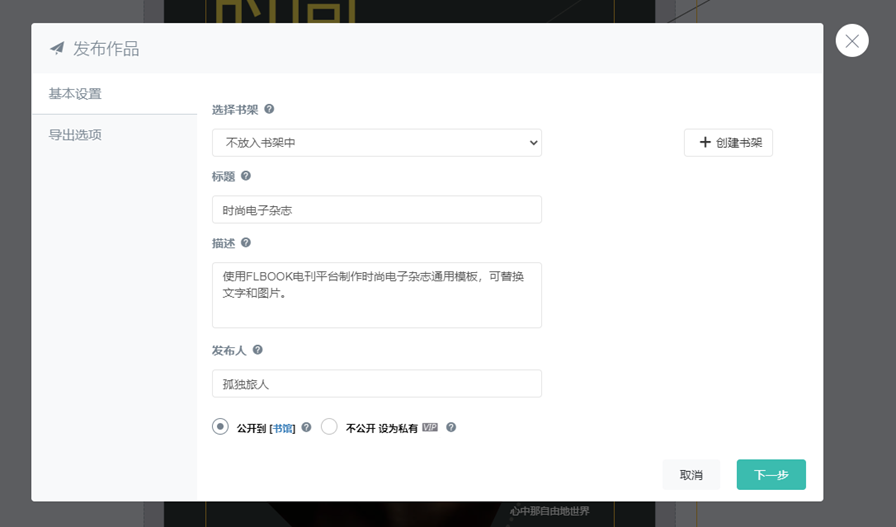Select the 不公开 设为私有 radio option
The width and height of the screenshot is (896, 527).
tap(329, 426)
